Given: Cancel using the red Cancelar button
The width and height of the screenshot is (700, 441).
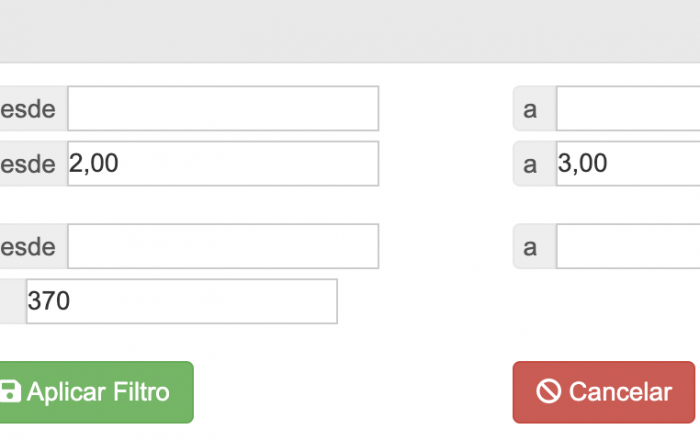Looking at the screenshot, I should (x=604, y=392).
